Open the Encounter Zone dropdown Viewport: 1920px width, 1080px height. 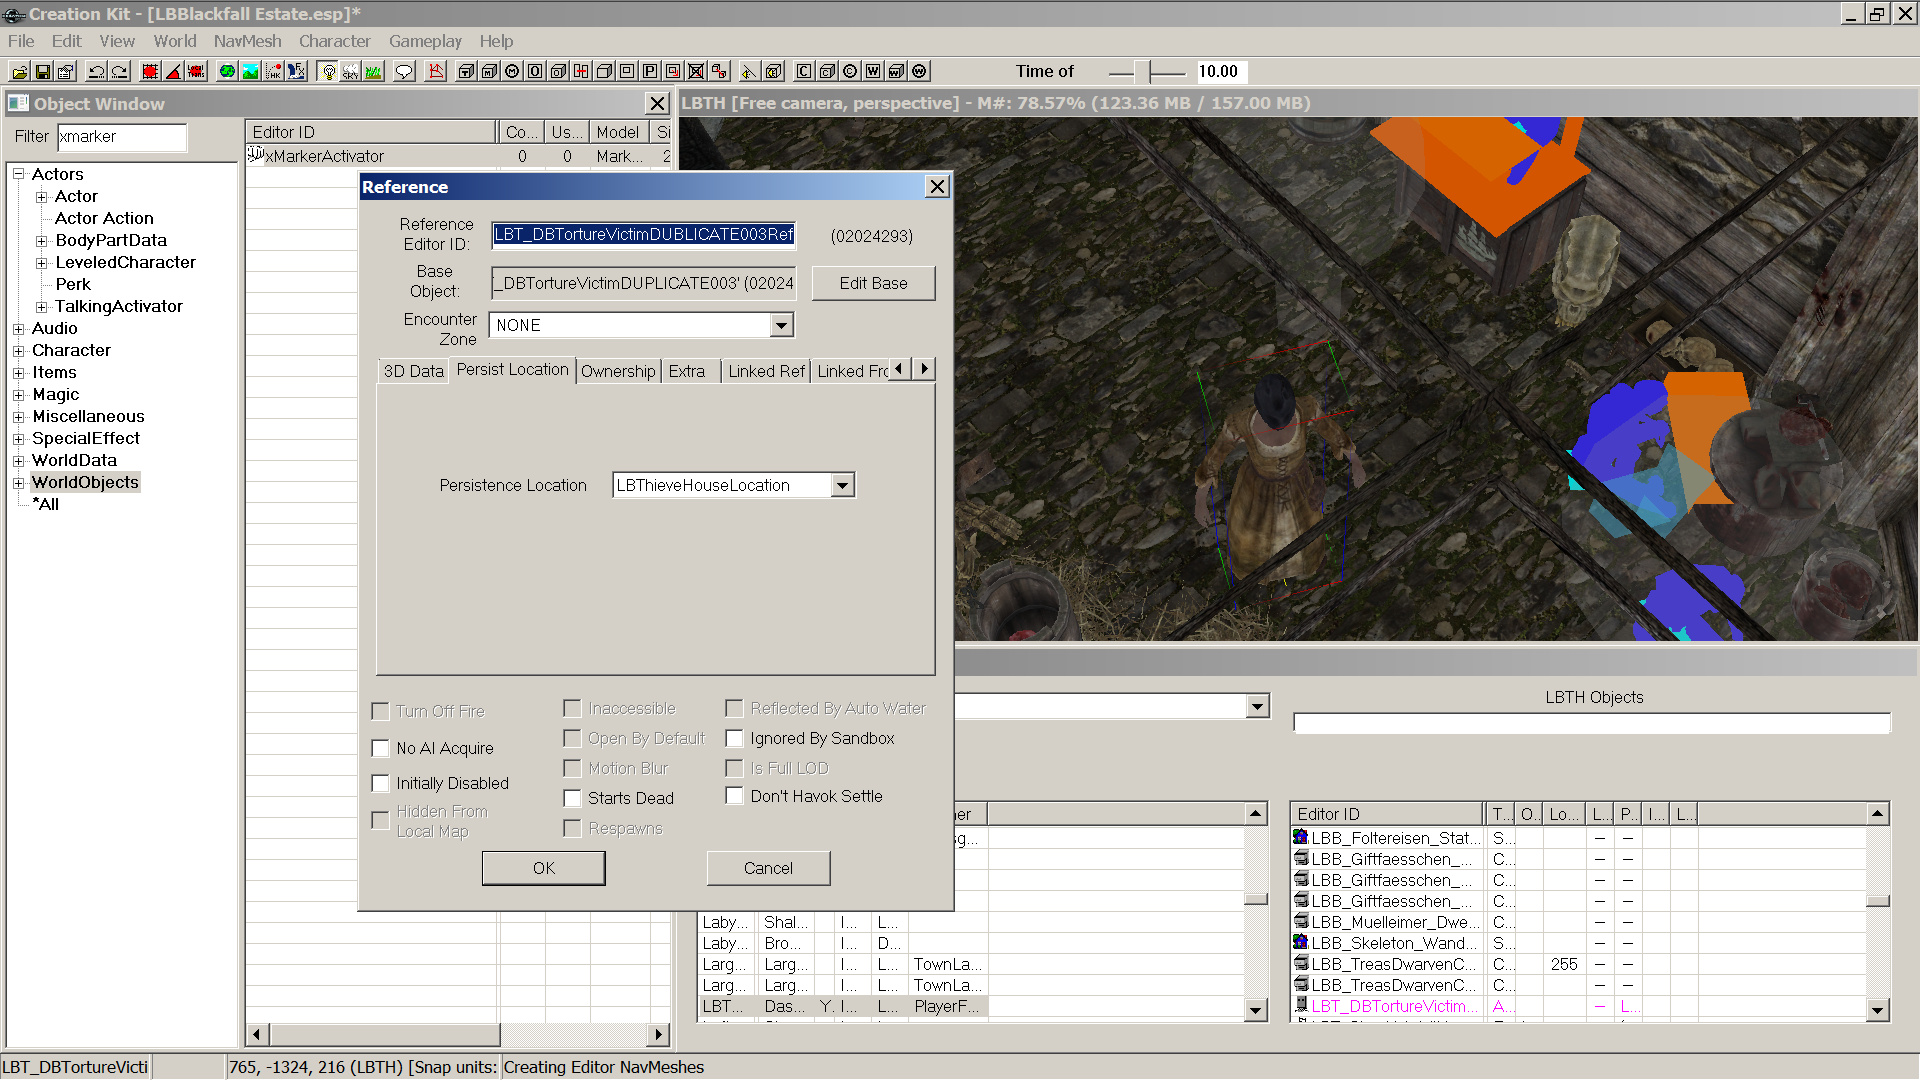click(x=781, y=325)
